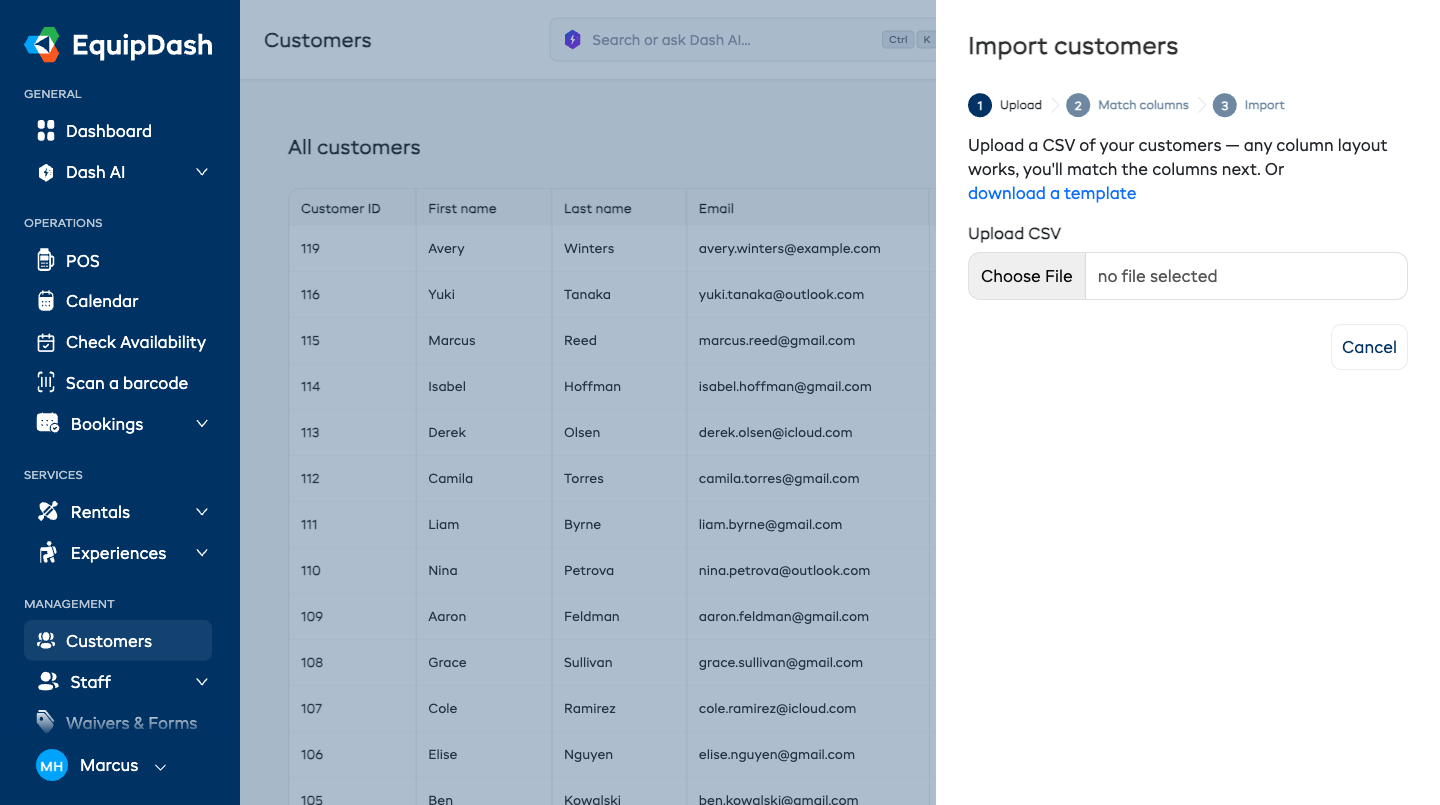
Task: Open the Marcus account menu chevron
Action: tap(160, 767)
